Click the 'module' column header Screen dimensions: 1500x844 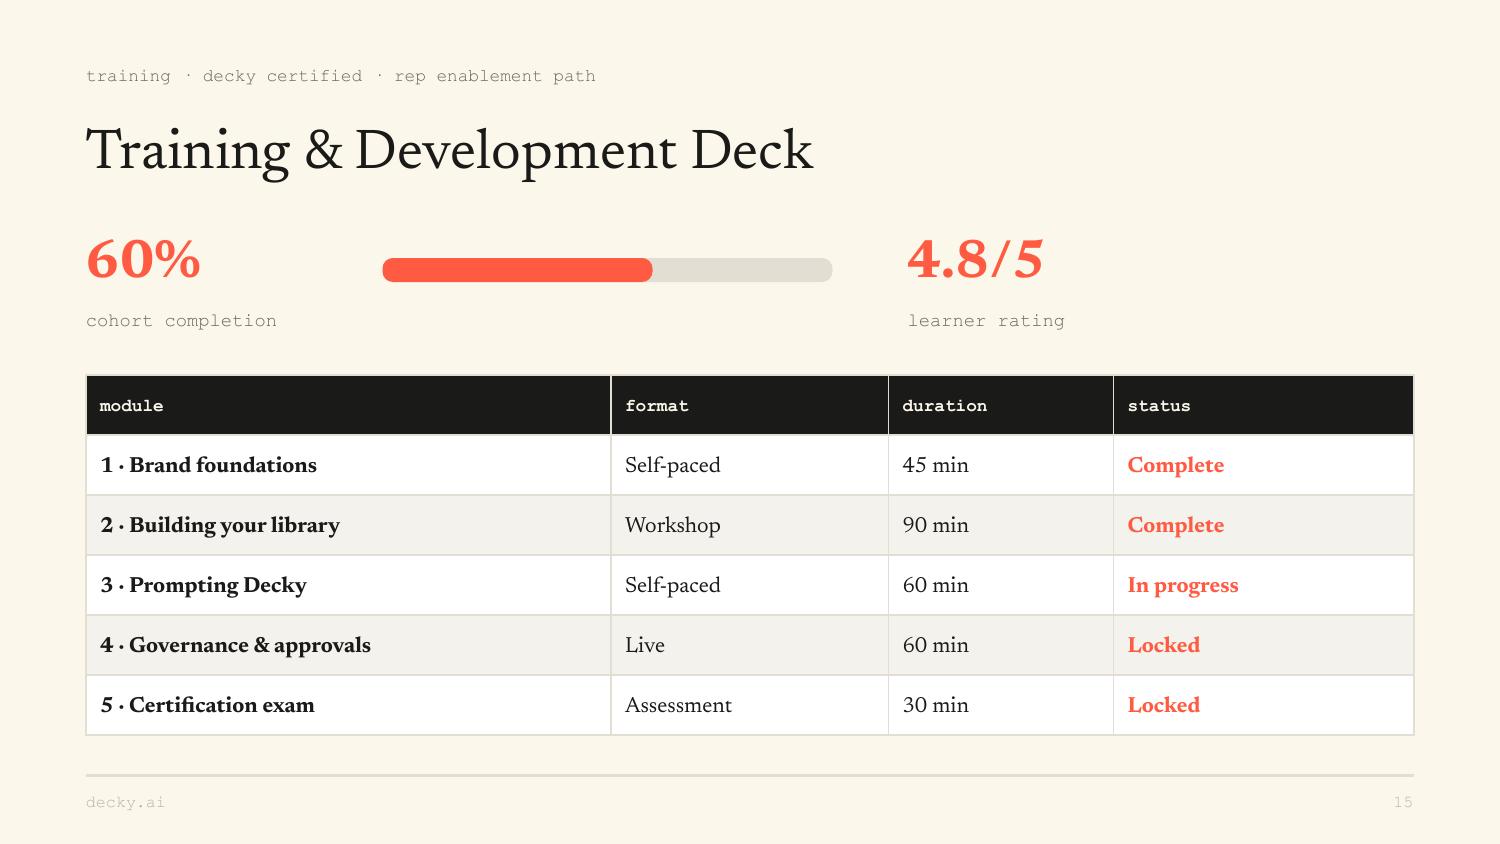[x=348, y=405]
